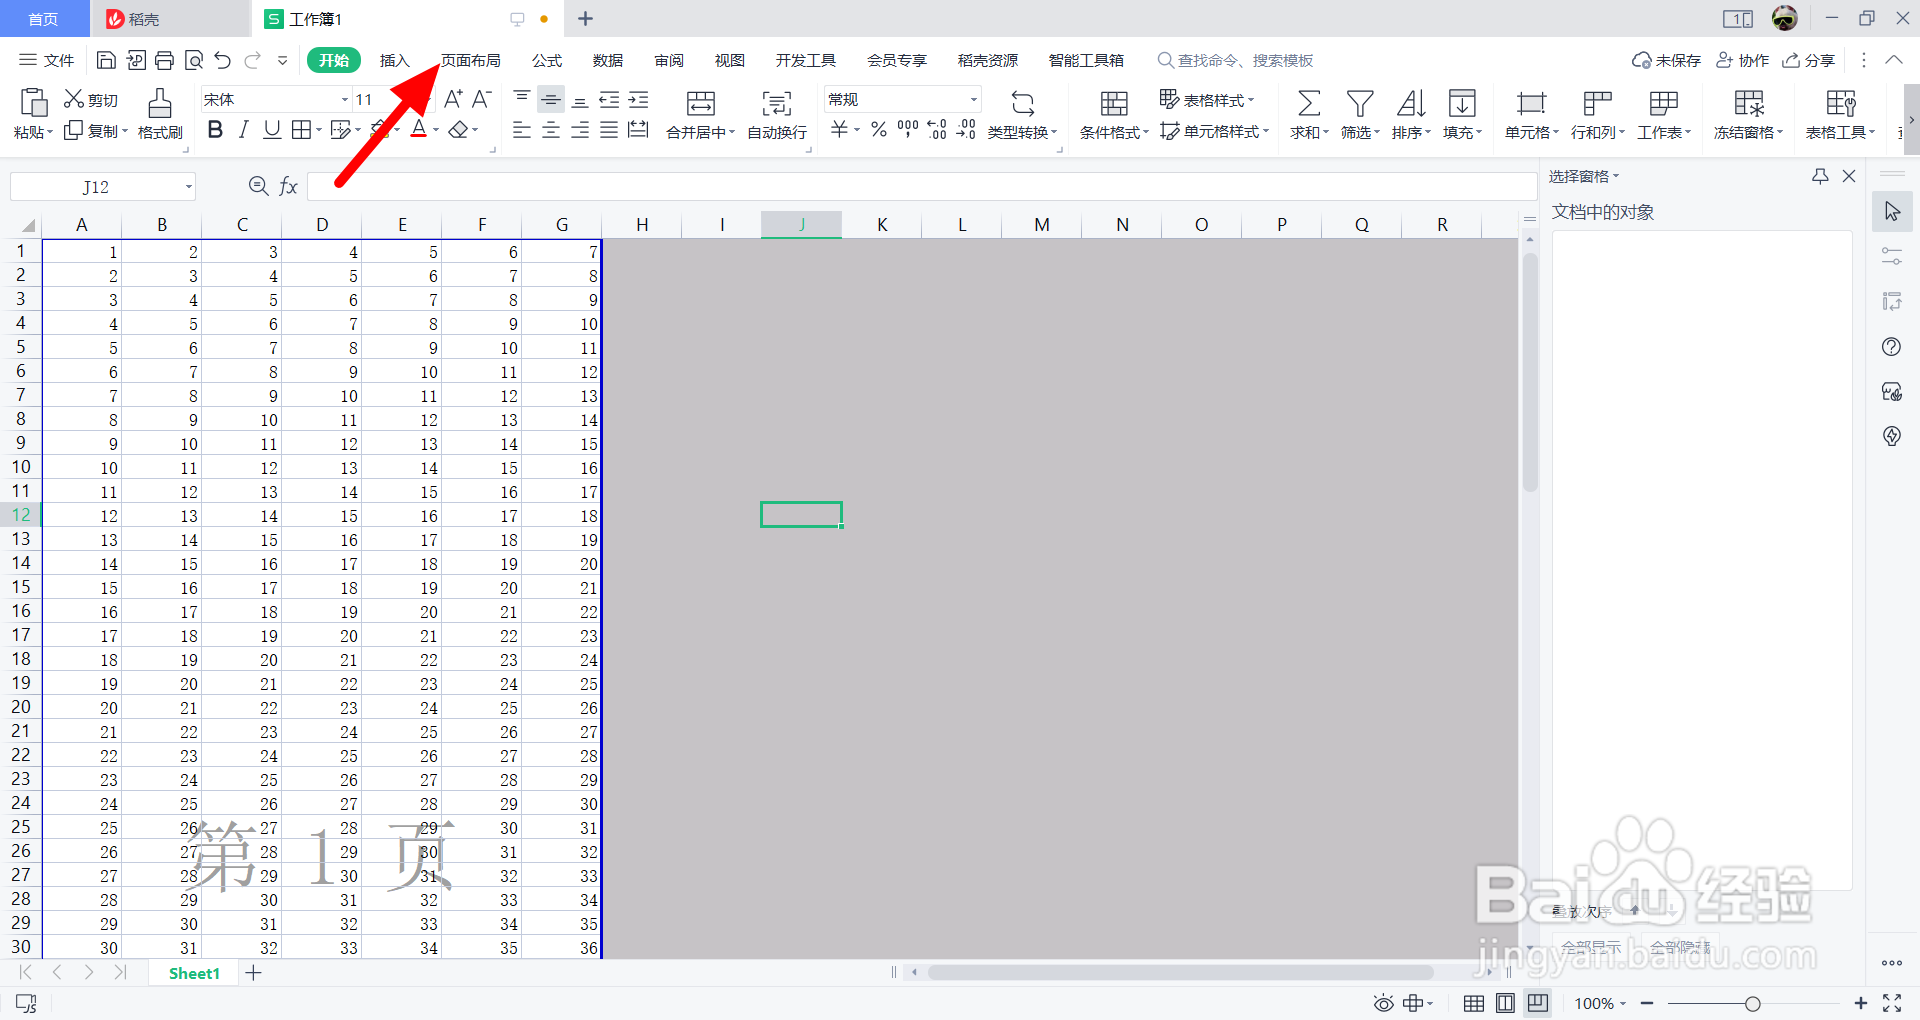Screen dimensions: 1920x1020
Task: Apply font color with red A icon
Action: [x=419, y=130]
